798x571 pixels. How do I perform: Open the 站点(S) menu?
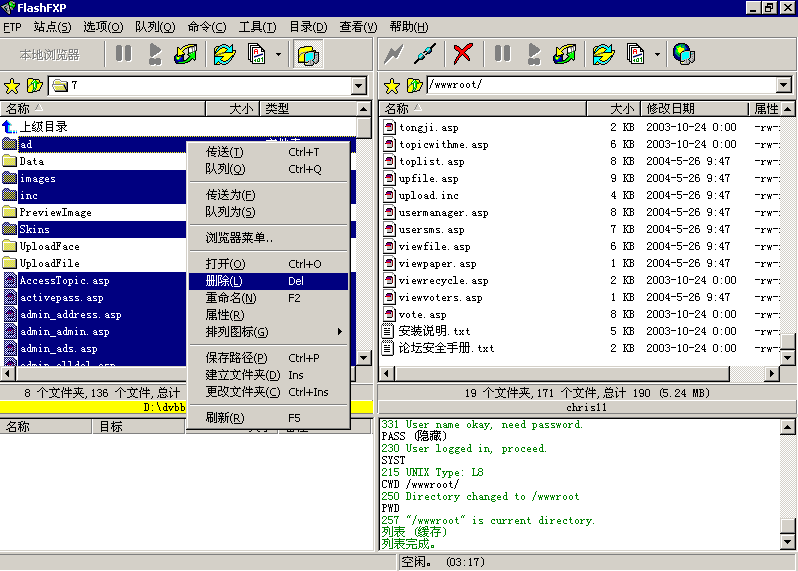pos(52,27)
